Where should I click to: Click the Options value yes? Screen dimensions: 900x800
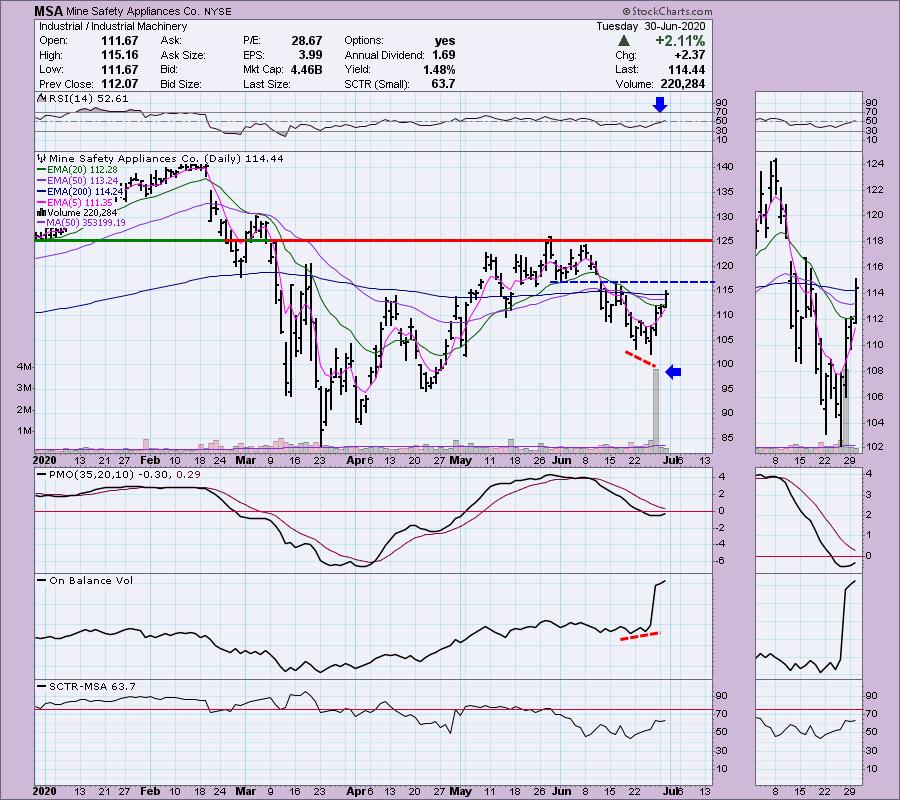pyautogui.click(x=445, y=41)
